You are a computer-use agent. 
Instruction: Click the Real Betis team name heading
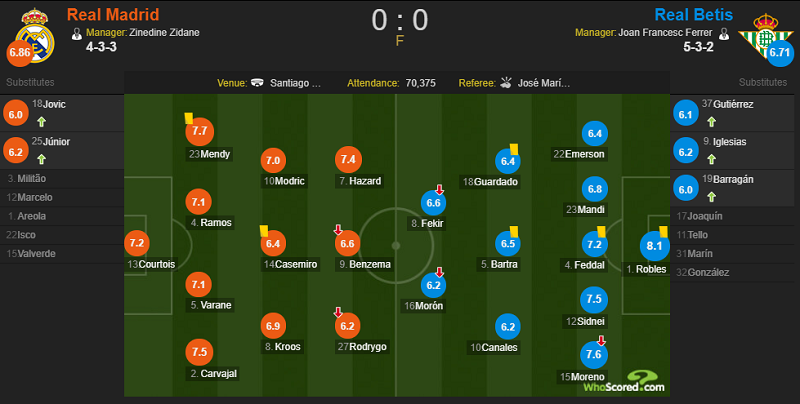(693, 14)
